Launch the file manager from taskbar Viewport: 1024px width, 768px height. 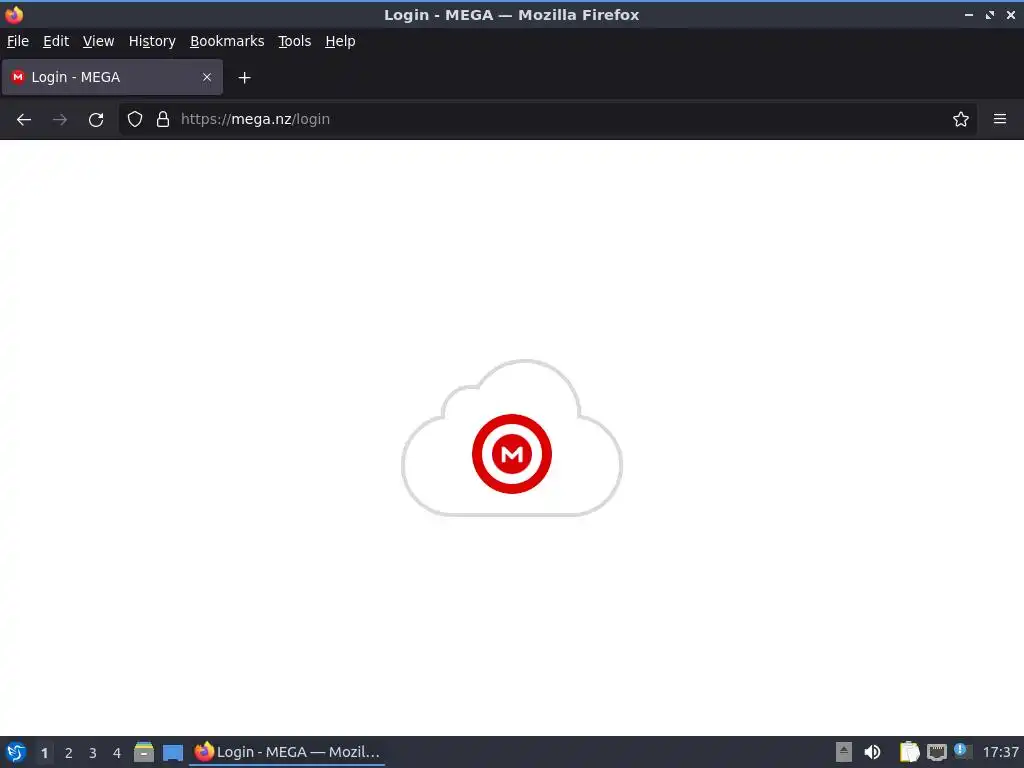[144, 752]
